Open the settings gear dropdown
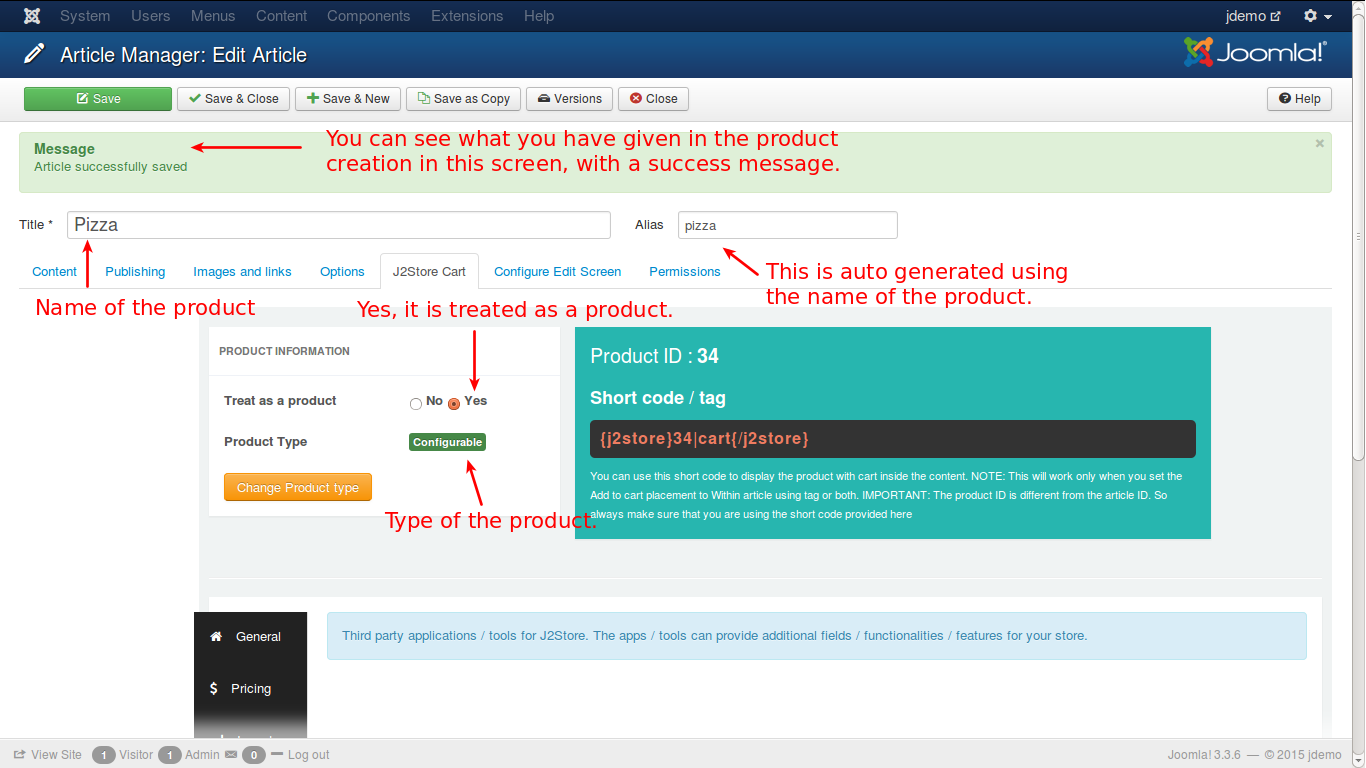The image size is (1366, 768). click(x=1317, y=16)
